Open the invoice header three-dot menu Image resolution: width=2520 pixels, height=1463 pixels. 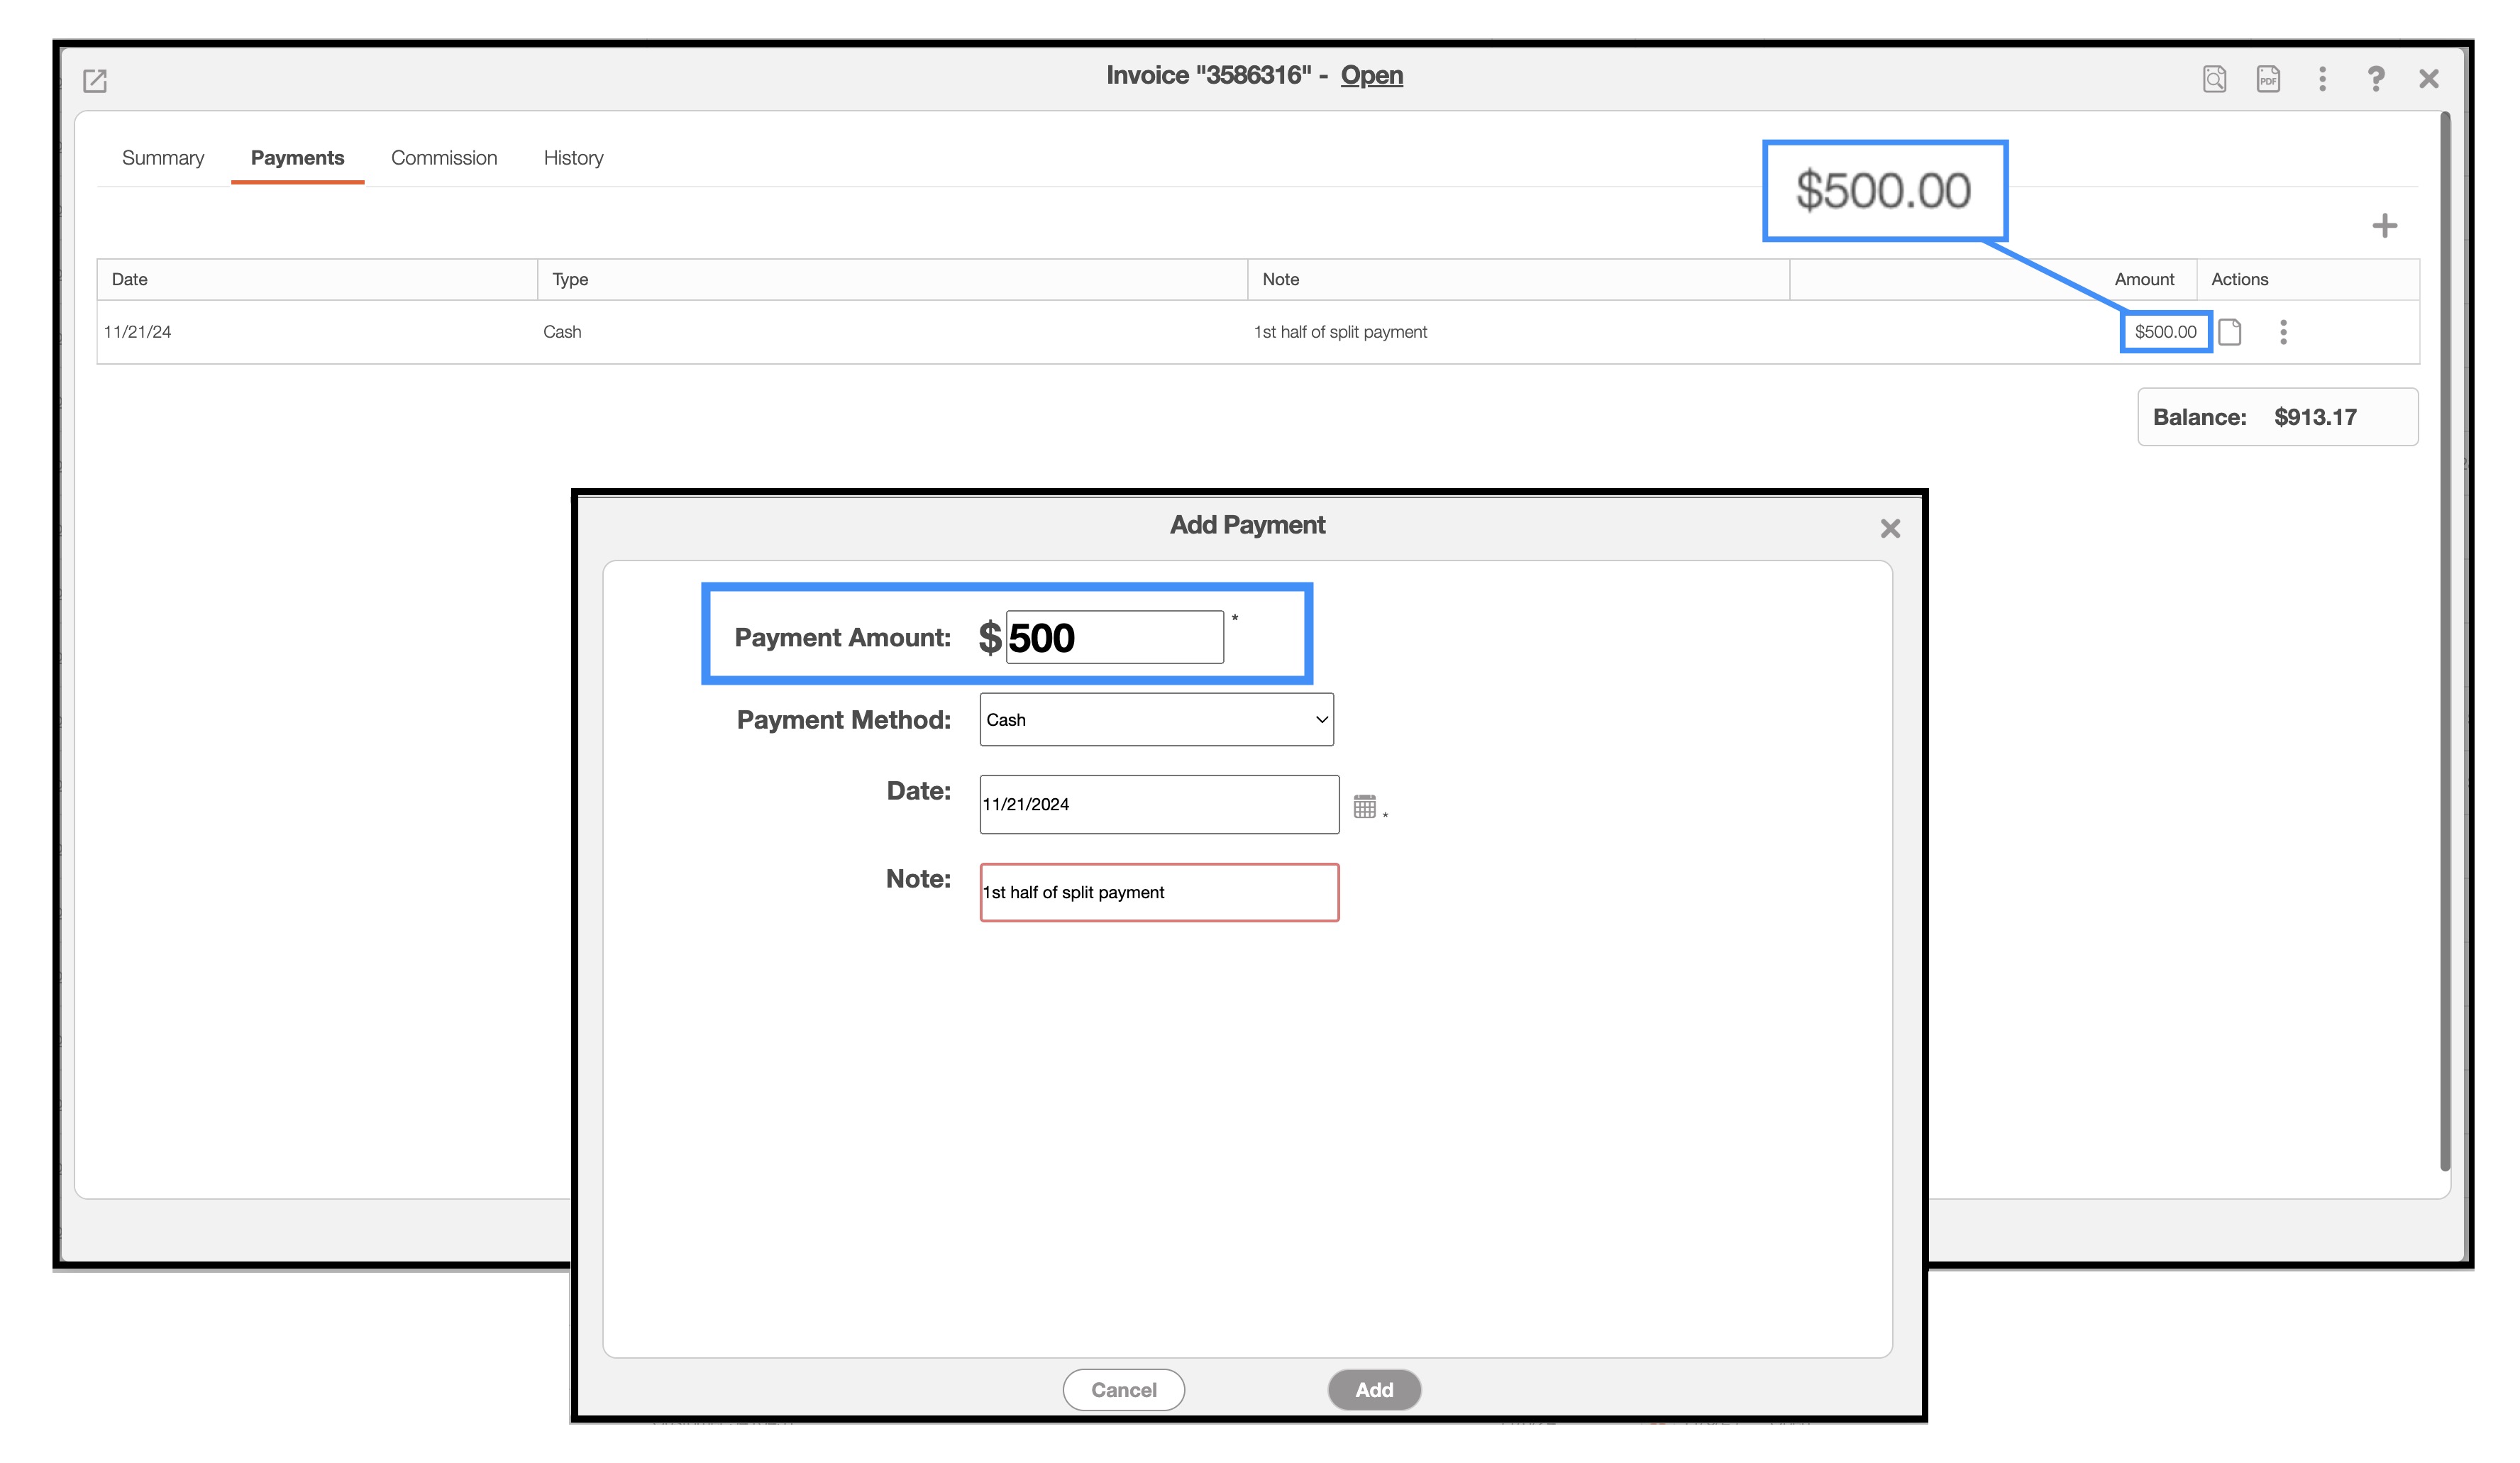[x=2322, y=79]
